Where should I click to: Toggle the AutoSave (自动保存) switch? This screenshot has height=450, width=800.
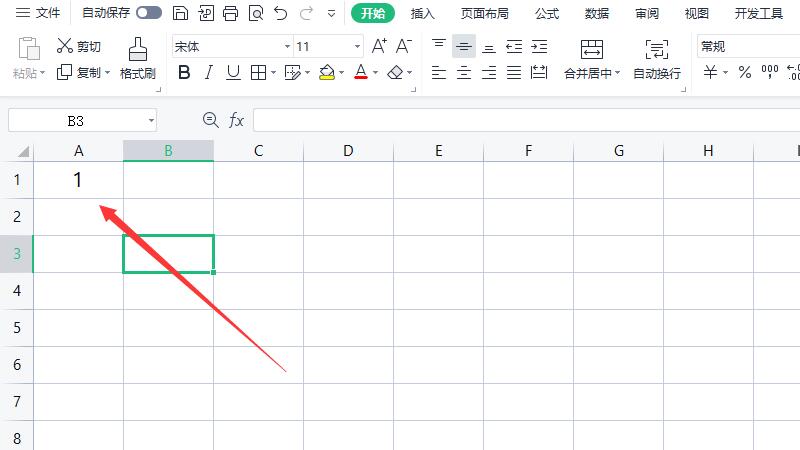tap(149, 13)
